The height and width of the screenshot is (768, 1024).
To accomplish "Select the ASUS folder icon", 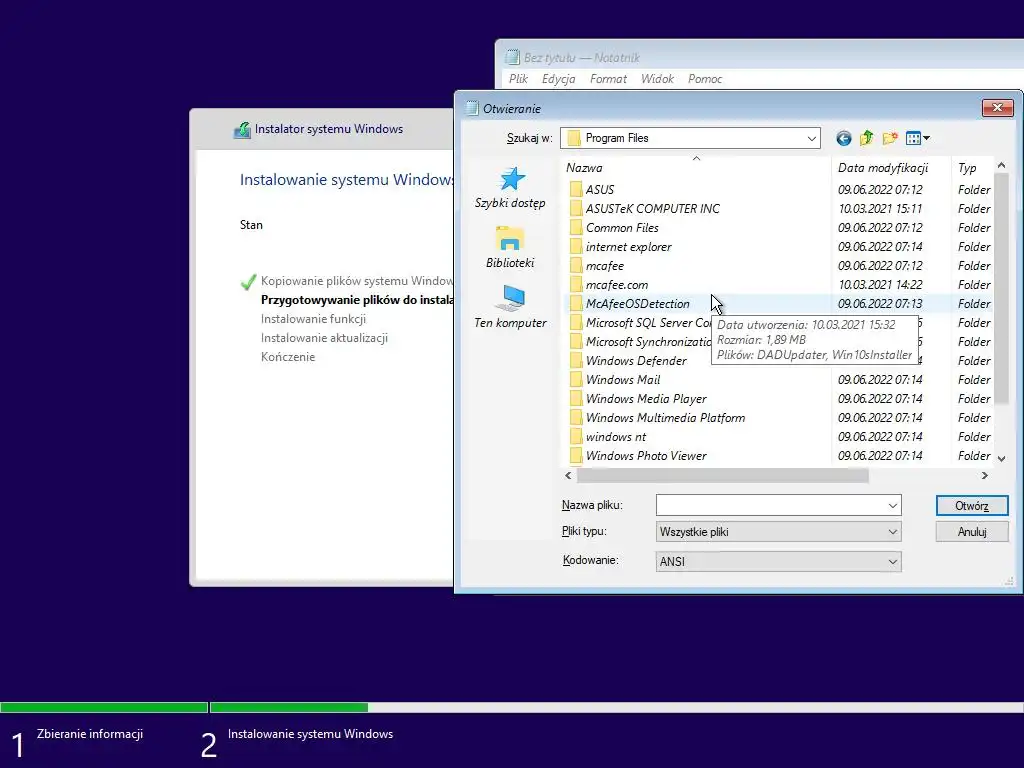I will coord(575,189).
